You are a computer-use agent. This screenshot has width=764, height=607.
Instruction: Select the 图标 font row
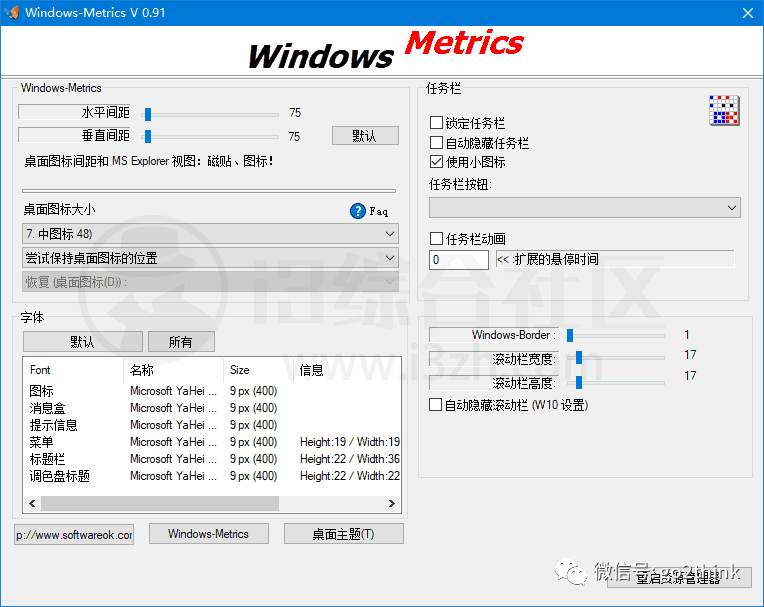[x=212, y=391]
